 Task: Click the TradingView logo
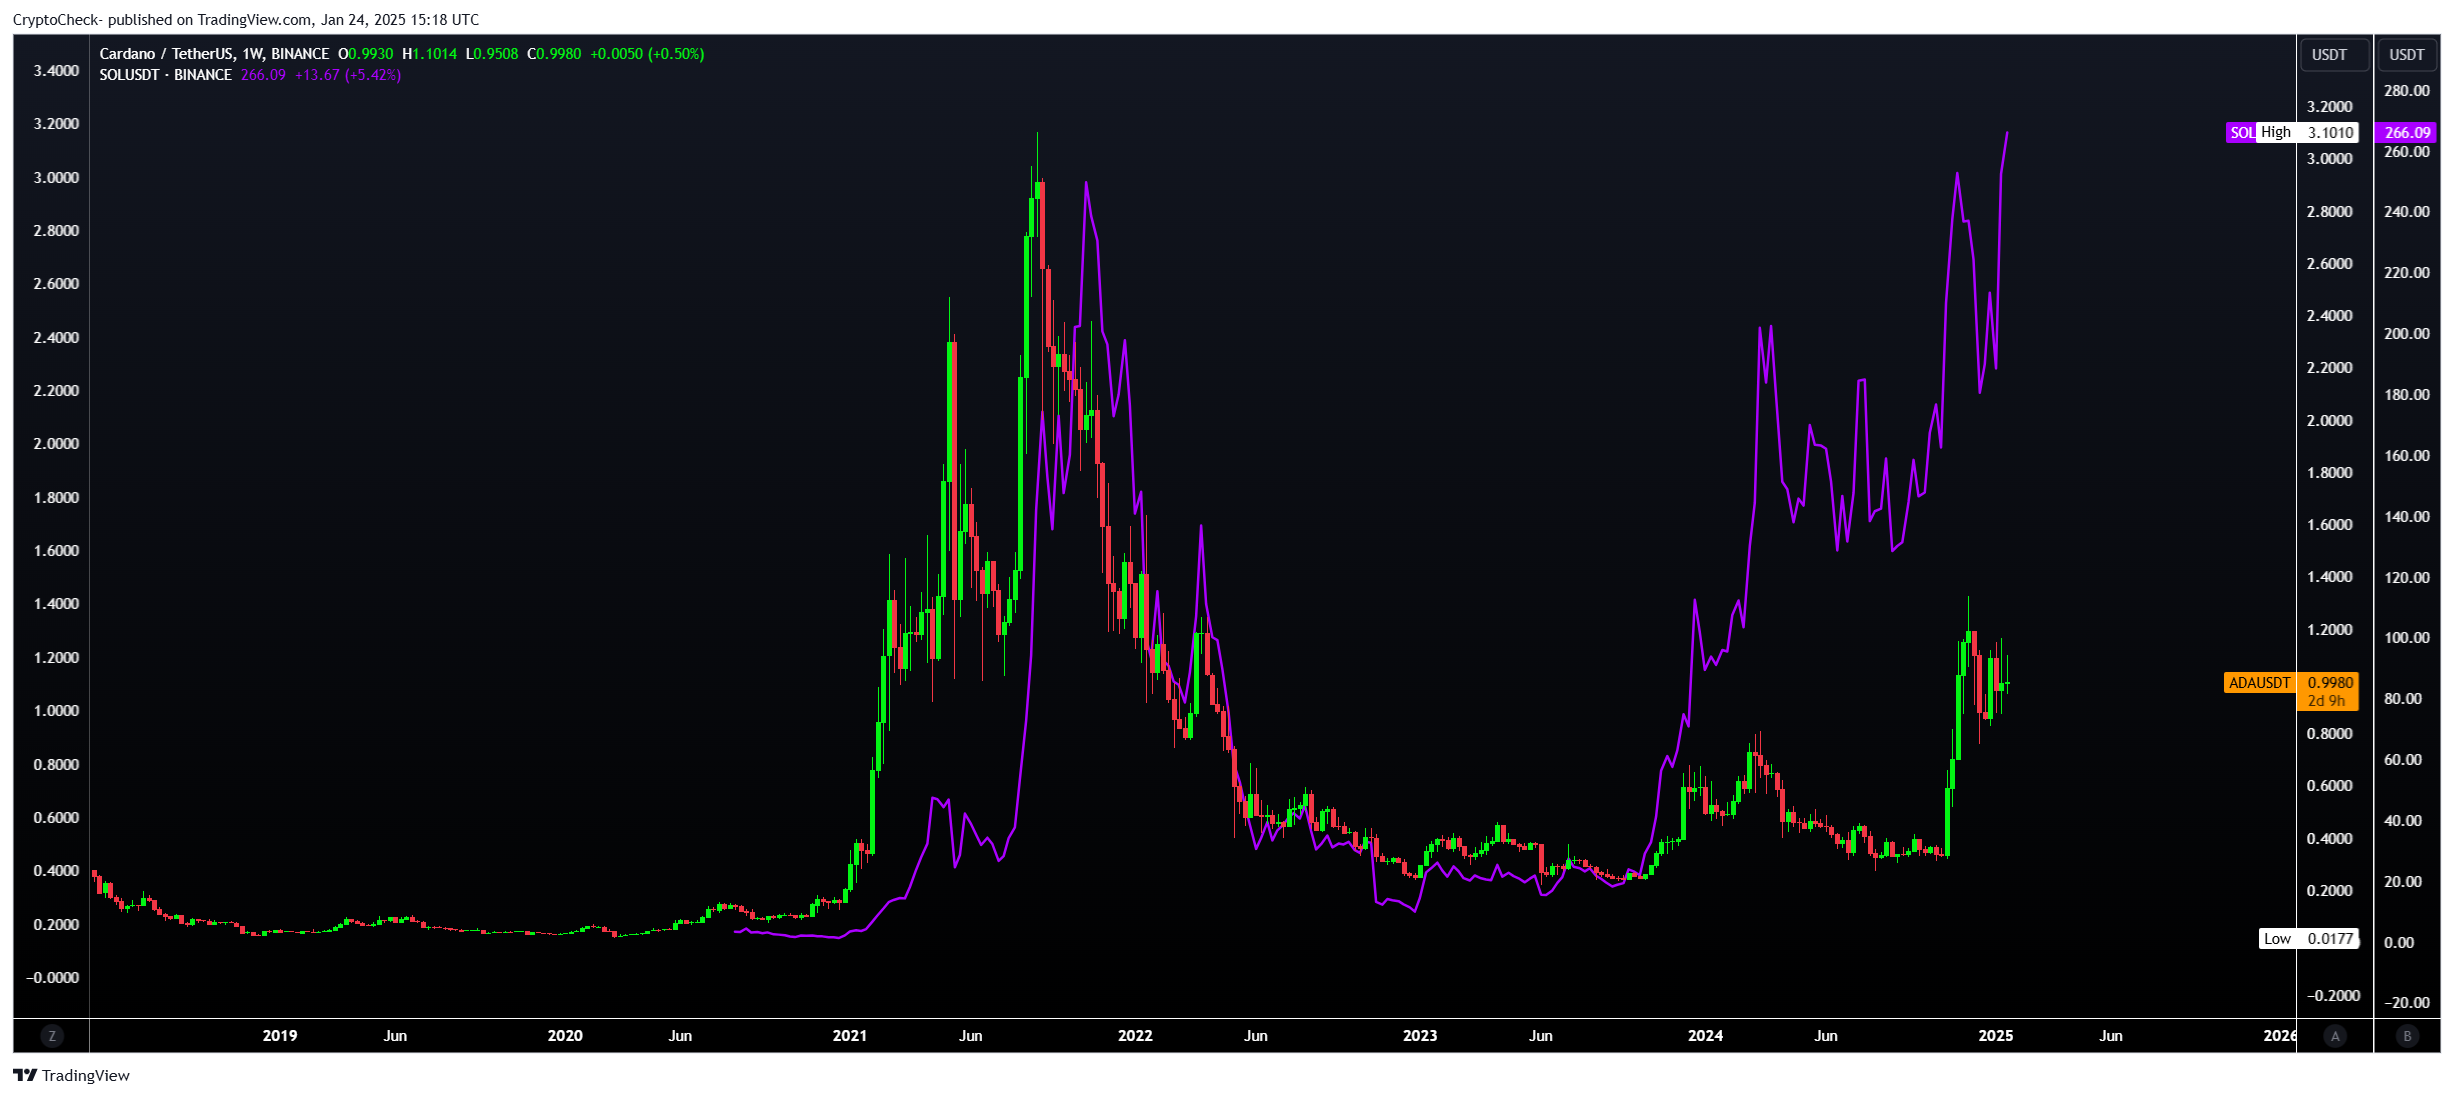coord(71,1075)
